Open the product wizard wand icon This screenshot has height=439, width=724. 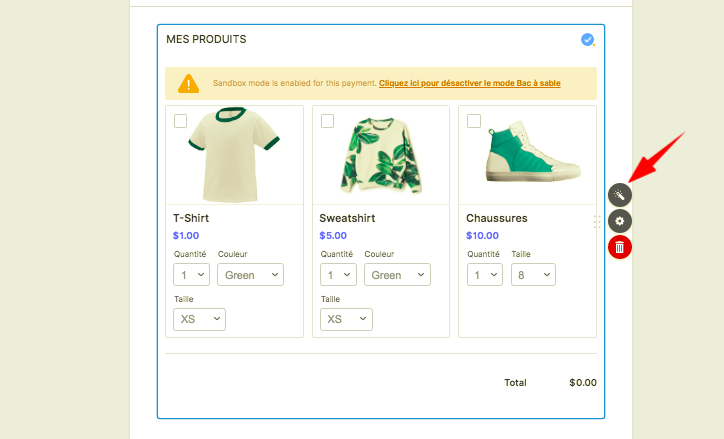(620, 196)
